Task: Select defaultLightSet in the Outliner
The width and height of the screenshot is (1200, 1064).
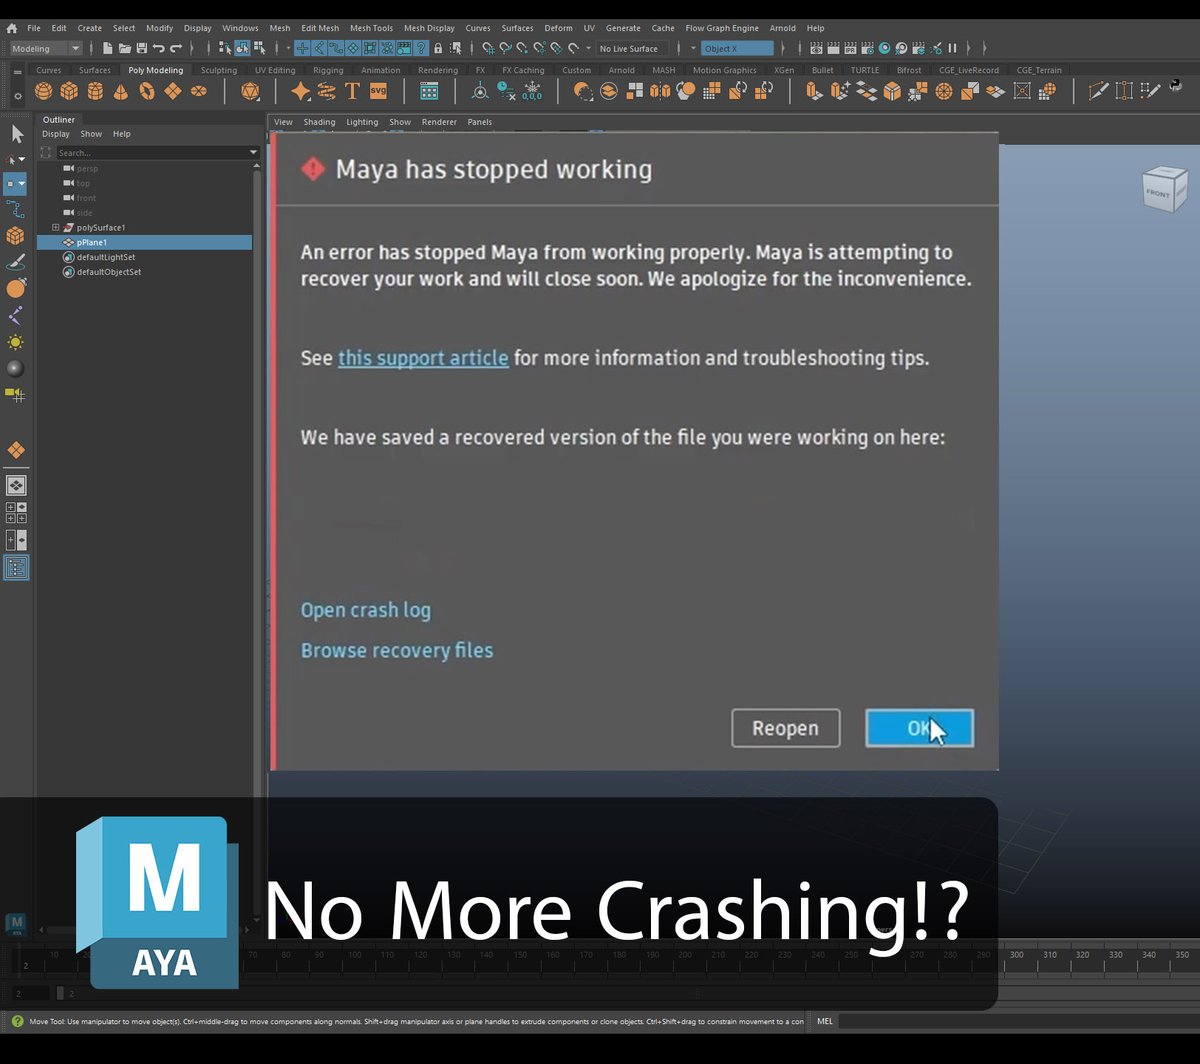Action: 106,257
